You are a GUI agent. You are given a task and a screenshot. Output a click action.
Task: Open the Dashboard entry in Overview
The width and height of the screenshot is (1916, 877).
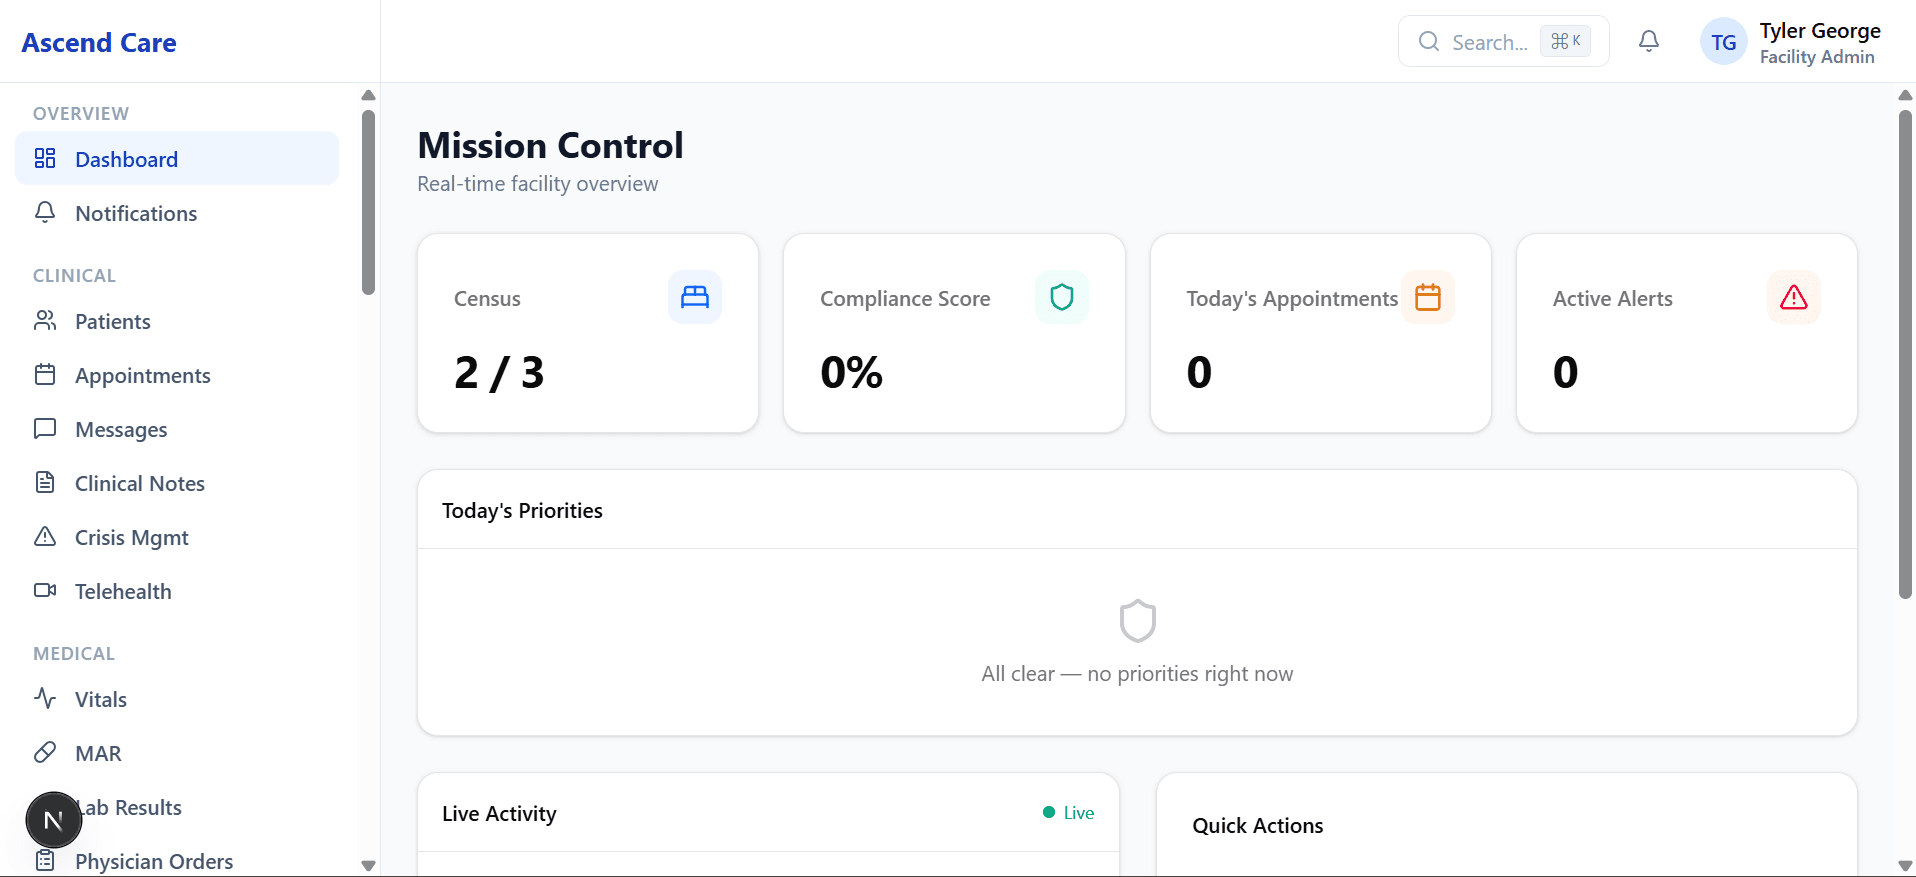(x=127, y=159)
